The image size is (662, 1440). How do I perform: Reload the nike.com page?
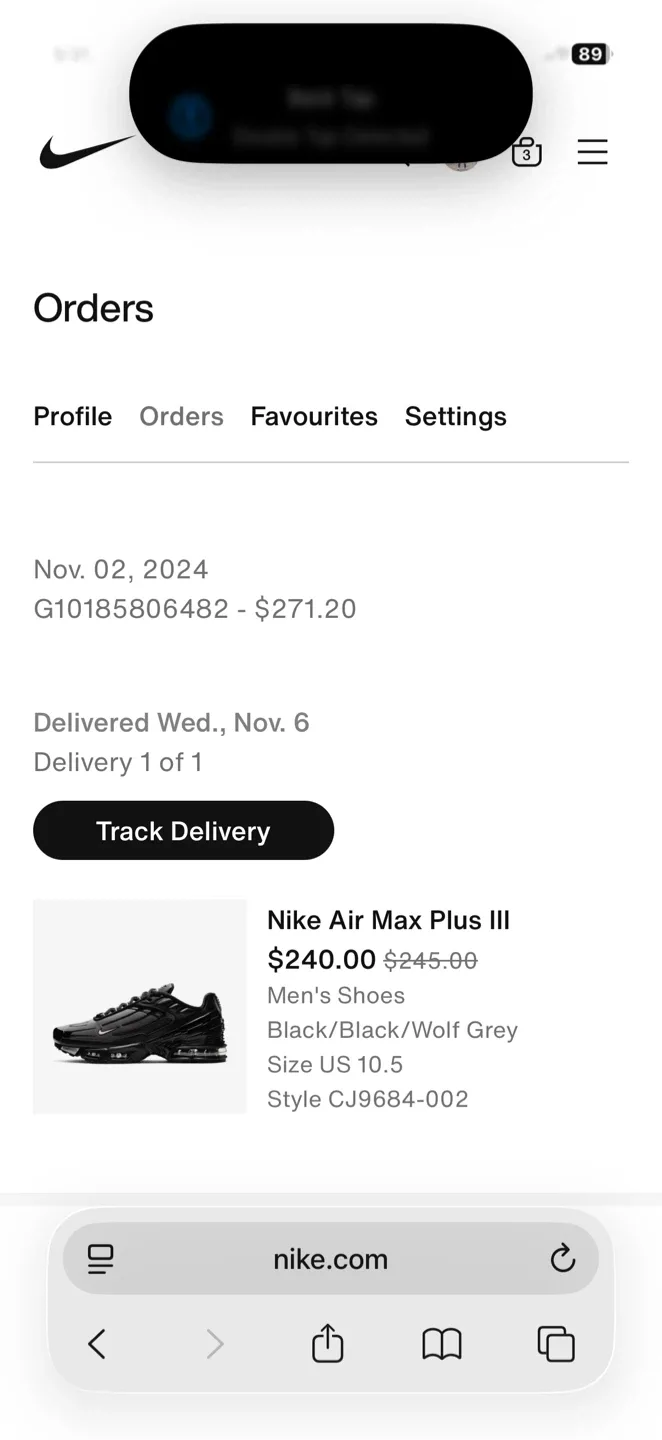(562, 1259)
